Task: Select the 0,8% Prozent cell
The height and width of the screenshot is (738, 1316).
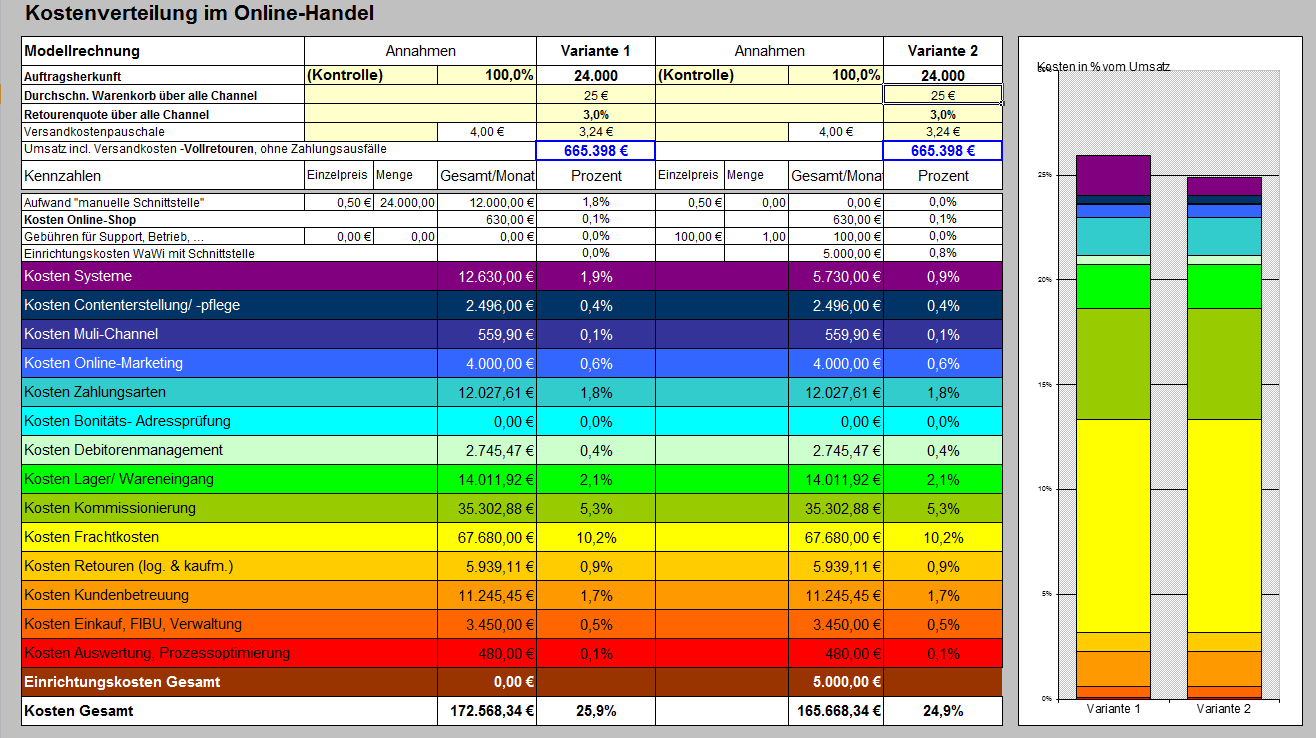Action: [943, 253]
